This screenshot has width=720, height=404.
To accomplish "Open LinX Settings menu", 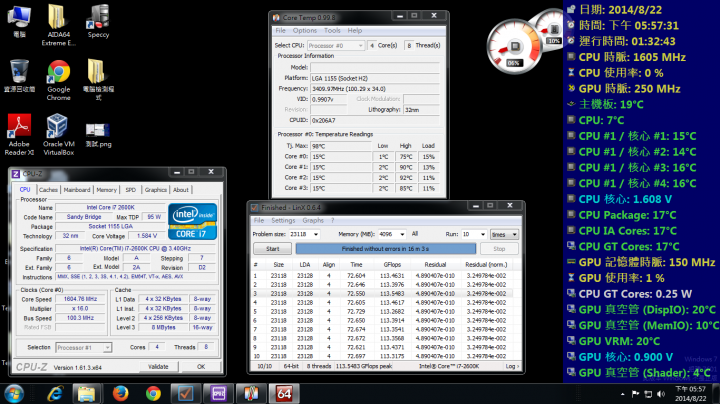I will coord(283,220).
